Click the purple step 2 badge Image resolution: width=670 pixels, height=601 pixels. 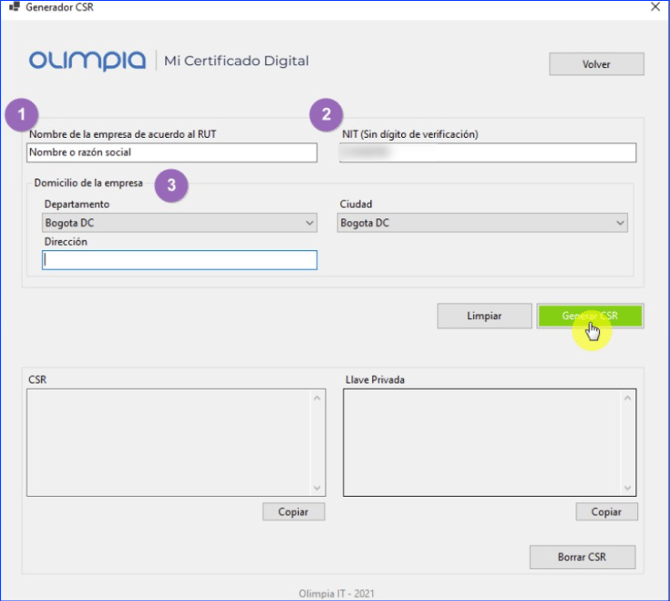point(323,114)
